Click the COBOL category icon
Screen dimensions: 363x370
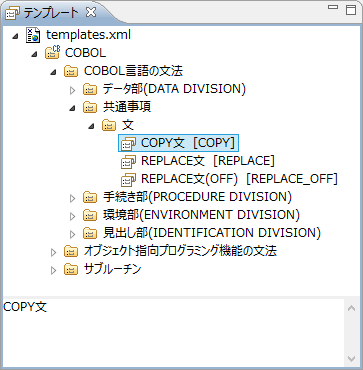(x=52, y=53)
